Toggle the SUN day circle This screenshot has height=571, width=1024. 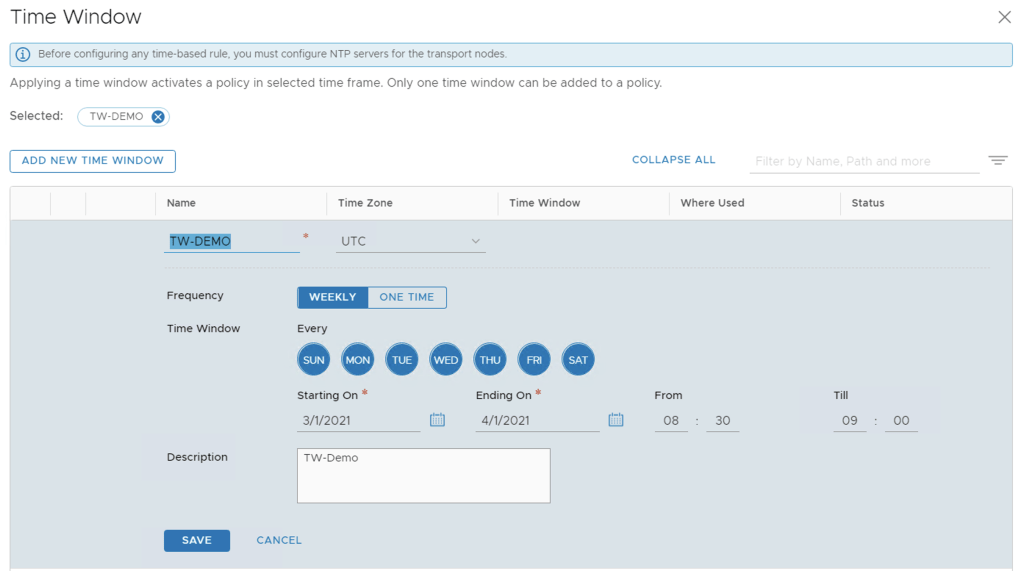(x=314, y=360)
